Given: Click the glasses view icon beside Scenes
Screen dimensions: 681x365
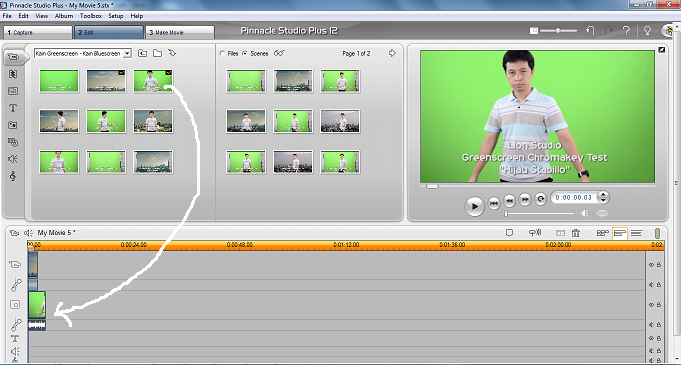Looking at the screenshot, I should (279, 53).
